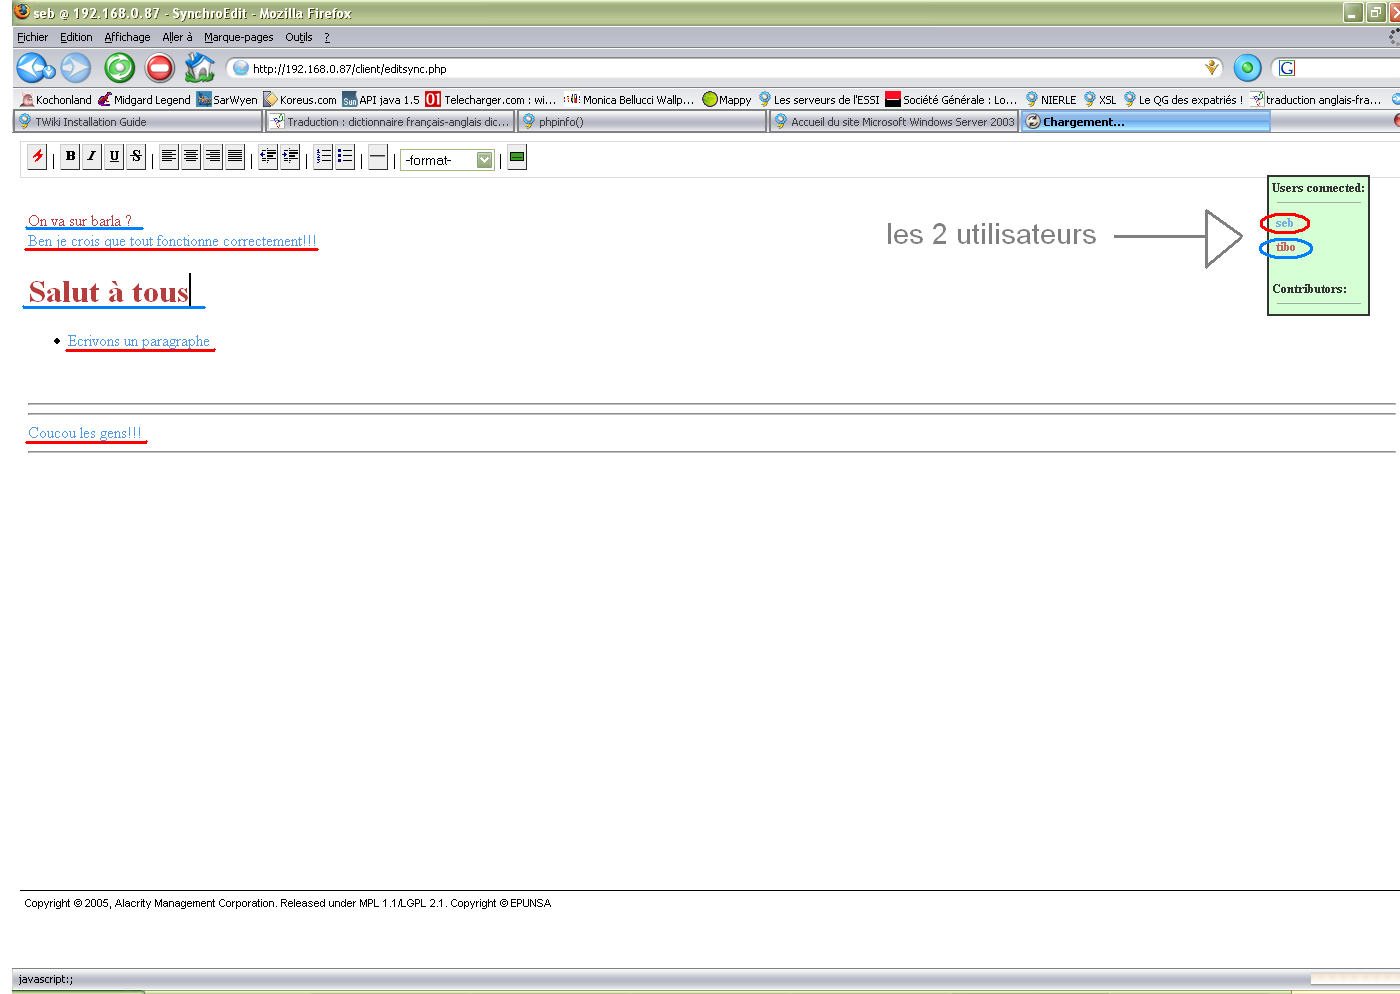The height and width of the screenshot is (994, 1400).
Task: Align text left
Action: [169, 157]
